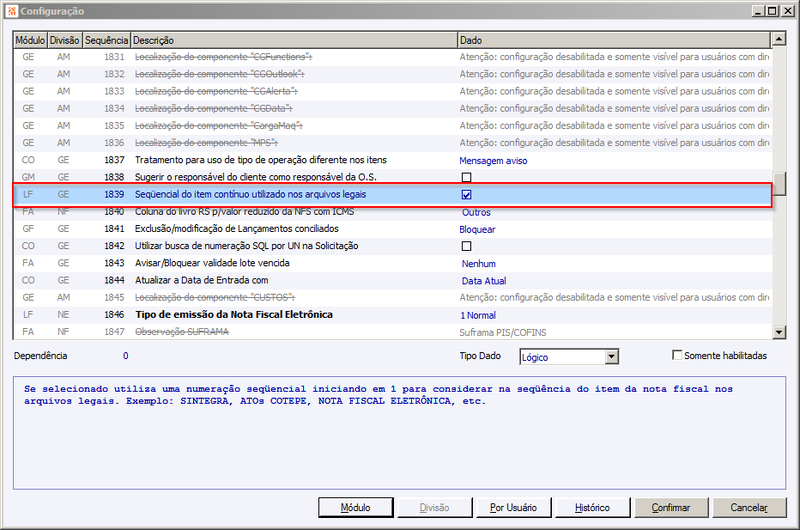
Task: Open the Histórico button
Action: click(592, 508)
